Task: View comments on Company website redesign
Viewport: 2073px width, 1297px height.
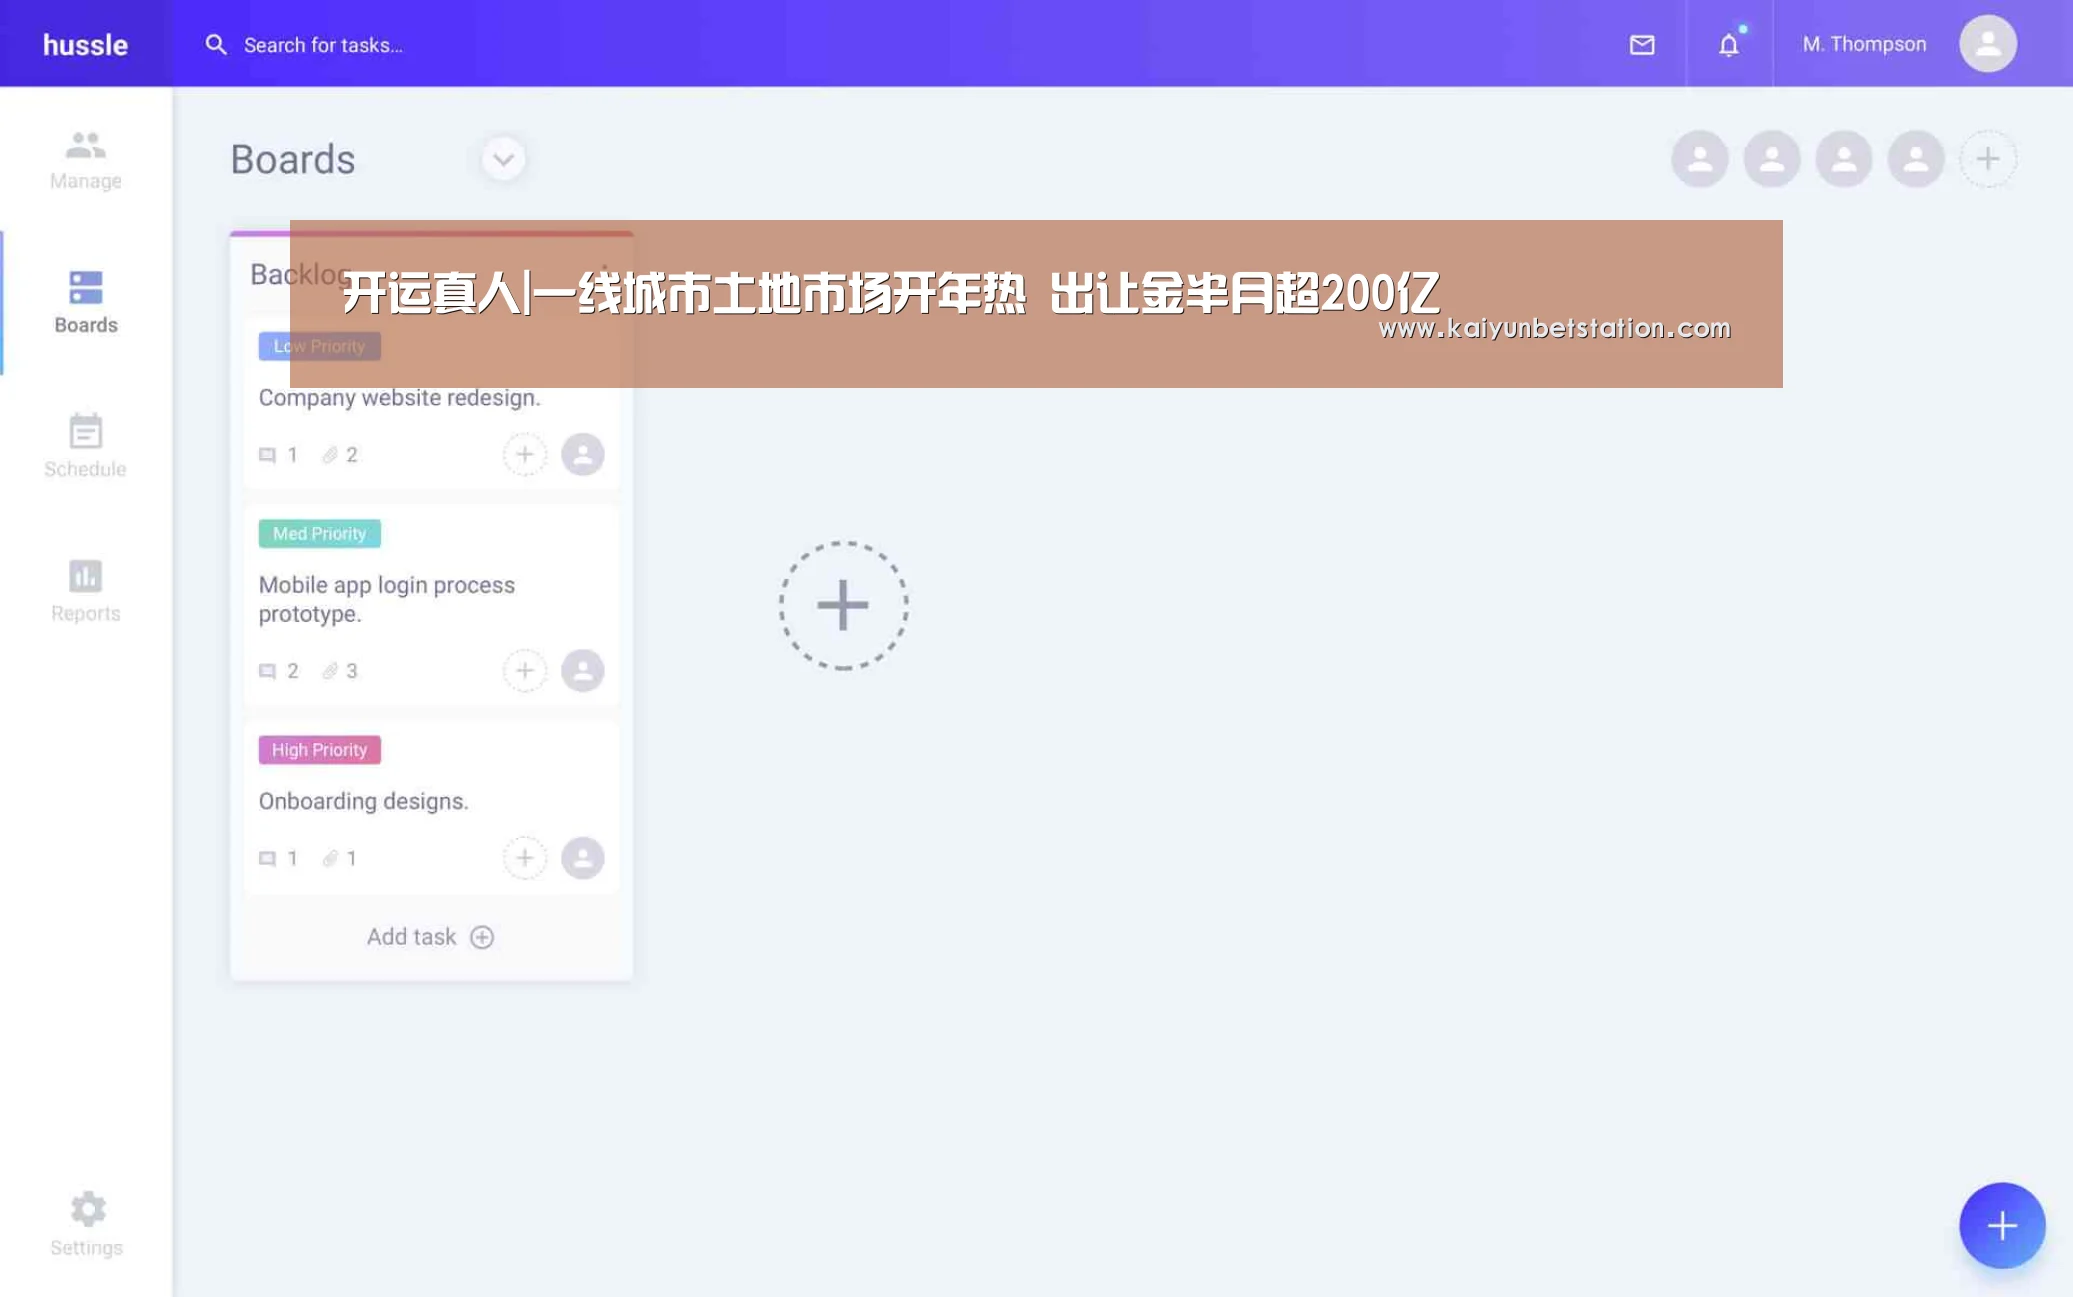Action: tap(278, 455)
